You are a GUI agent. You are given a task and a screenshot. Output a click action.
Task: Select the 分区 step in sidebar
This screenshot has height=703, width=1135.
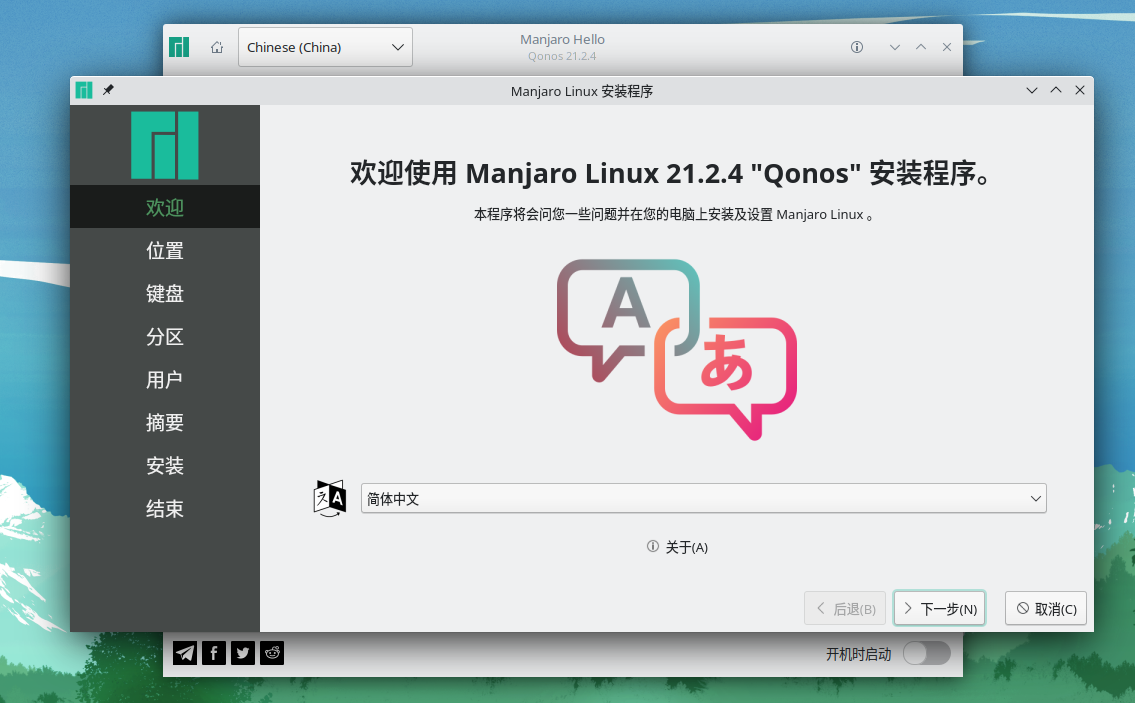[x=164, y=337]
